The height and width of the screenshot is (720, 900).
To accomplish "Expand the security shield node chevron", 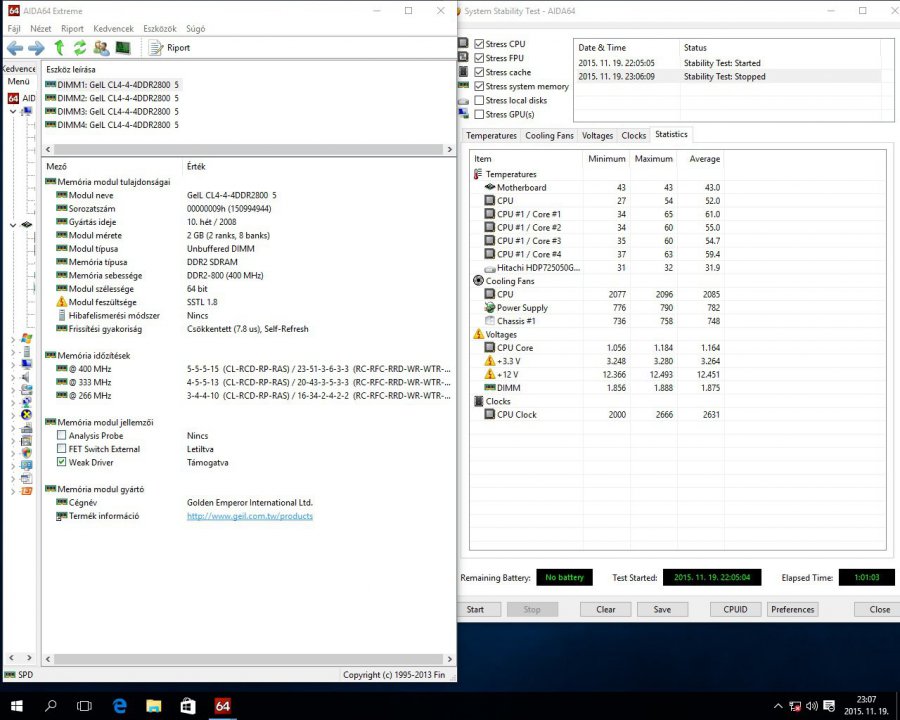I will [13, 454].
